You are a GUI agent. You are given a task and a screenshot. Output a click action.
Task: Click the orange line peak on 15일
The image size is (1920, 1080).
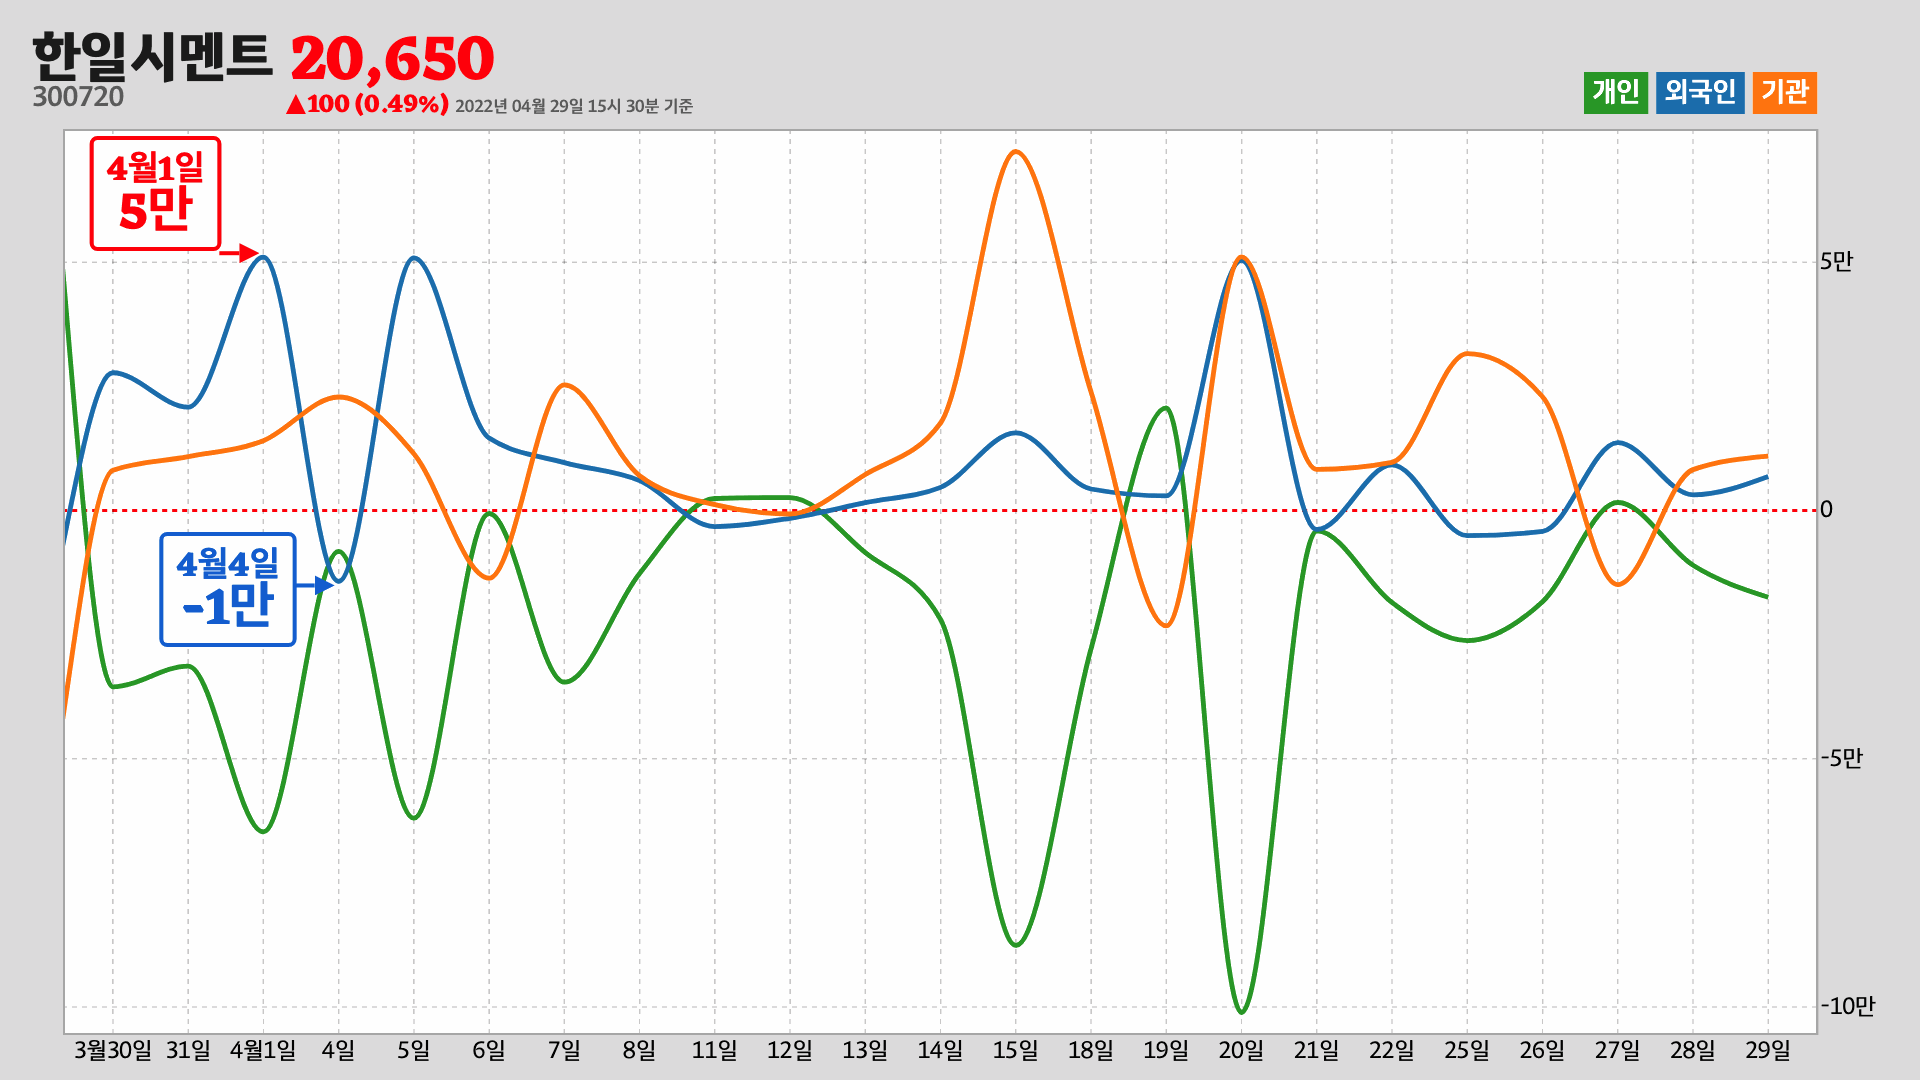pyautogui.click(x=1016, y=152)
